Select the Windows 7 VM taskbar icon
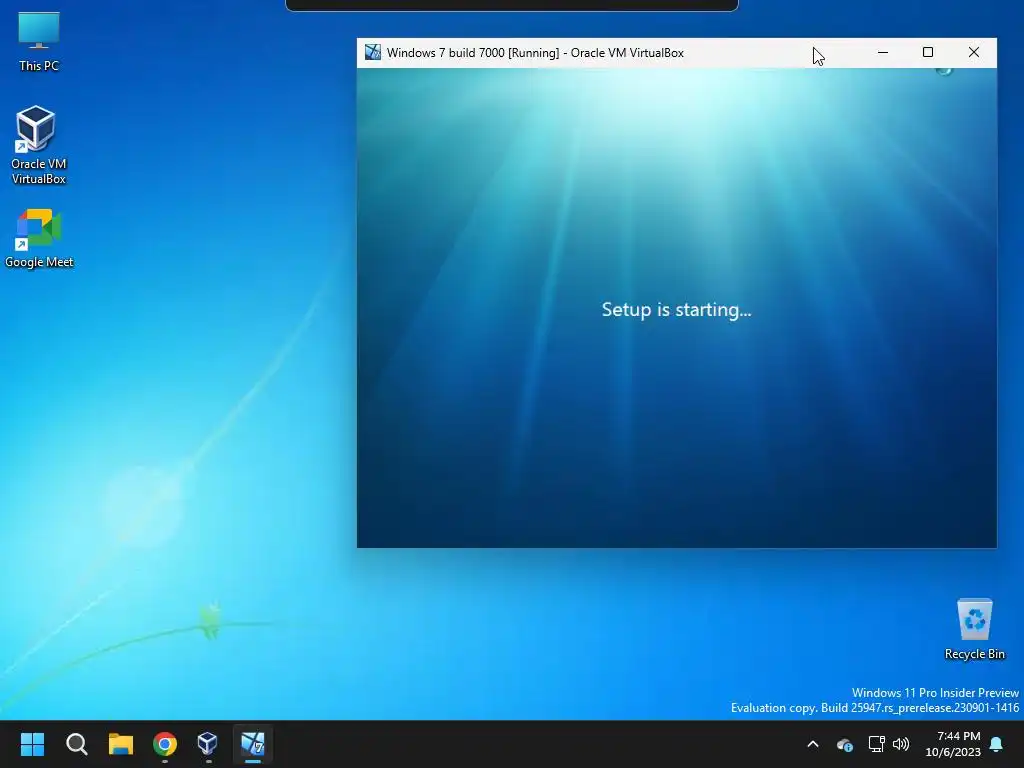The width and height of the screenshot is (1024, 768). [x=253, y=744]
